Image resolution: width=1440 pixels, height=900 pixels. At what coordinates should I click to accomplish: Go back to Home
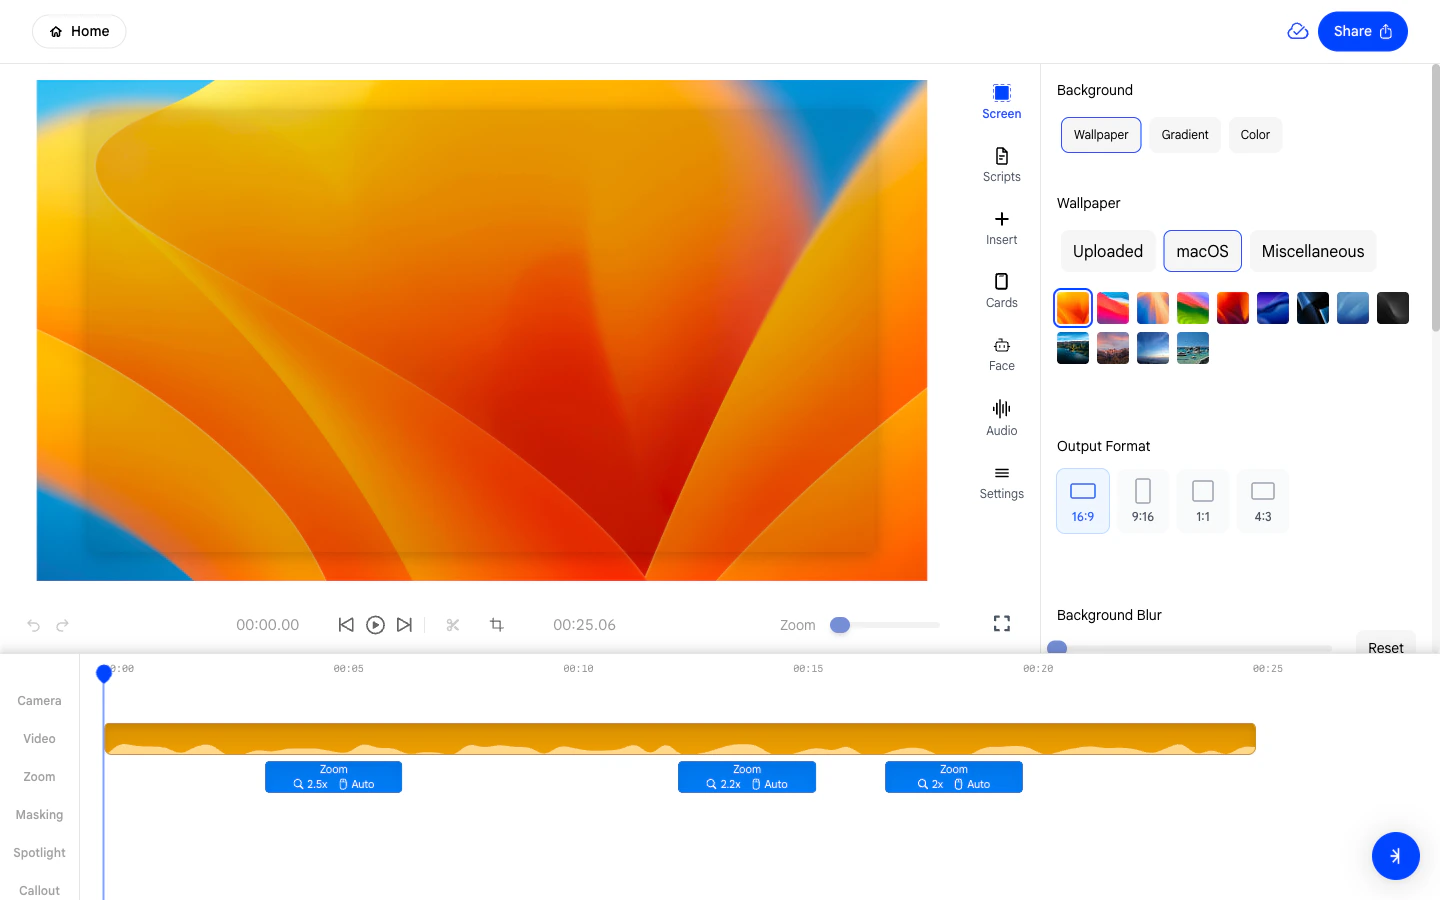pyautogui.click(x=79, y=31)
